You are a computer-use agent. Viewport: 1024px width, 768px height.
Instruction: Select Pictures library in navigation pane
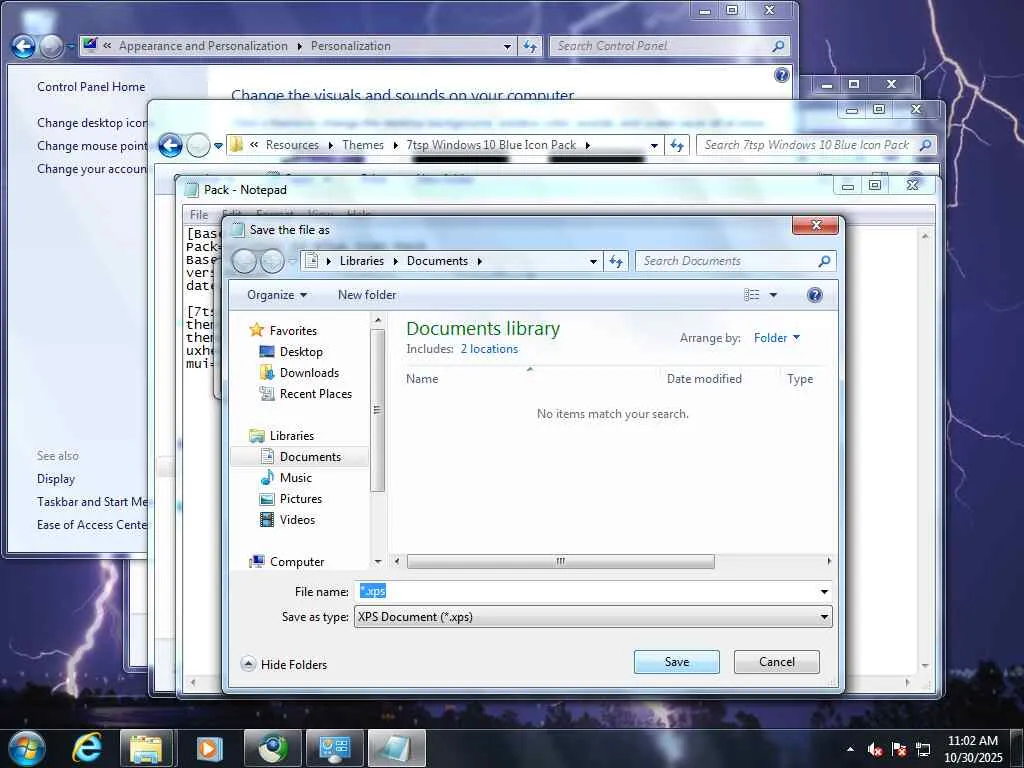(300, 498)
